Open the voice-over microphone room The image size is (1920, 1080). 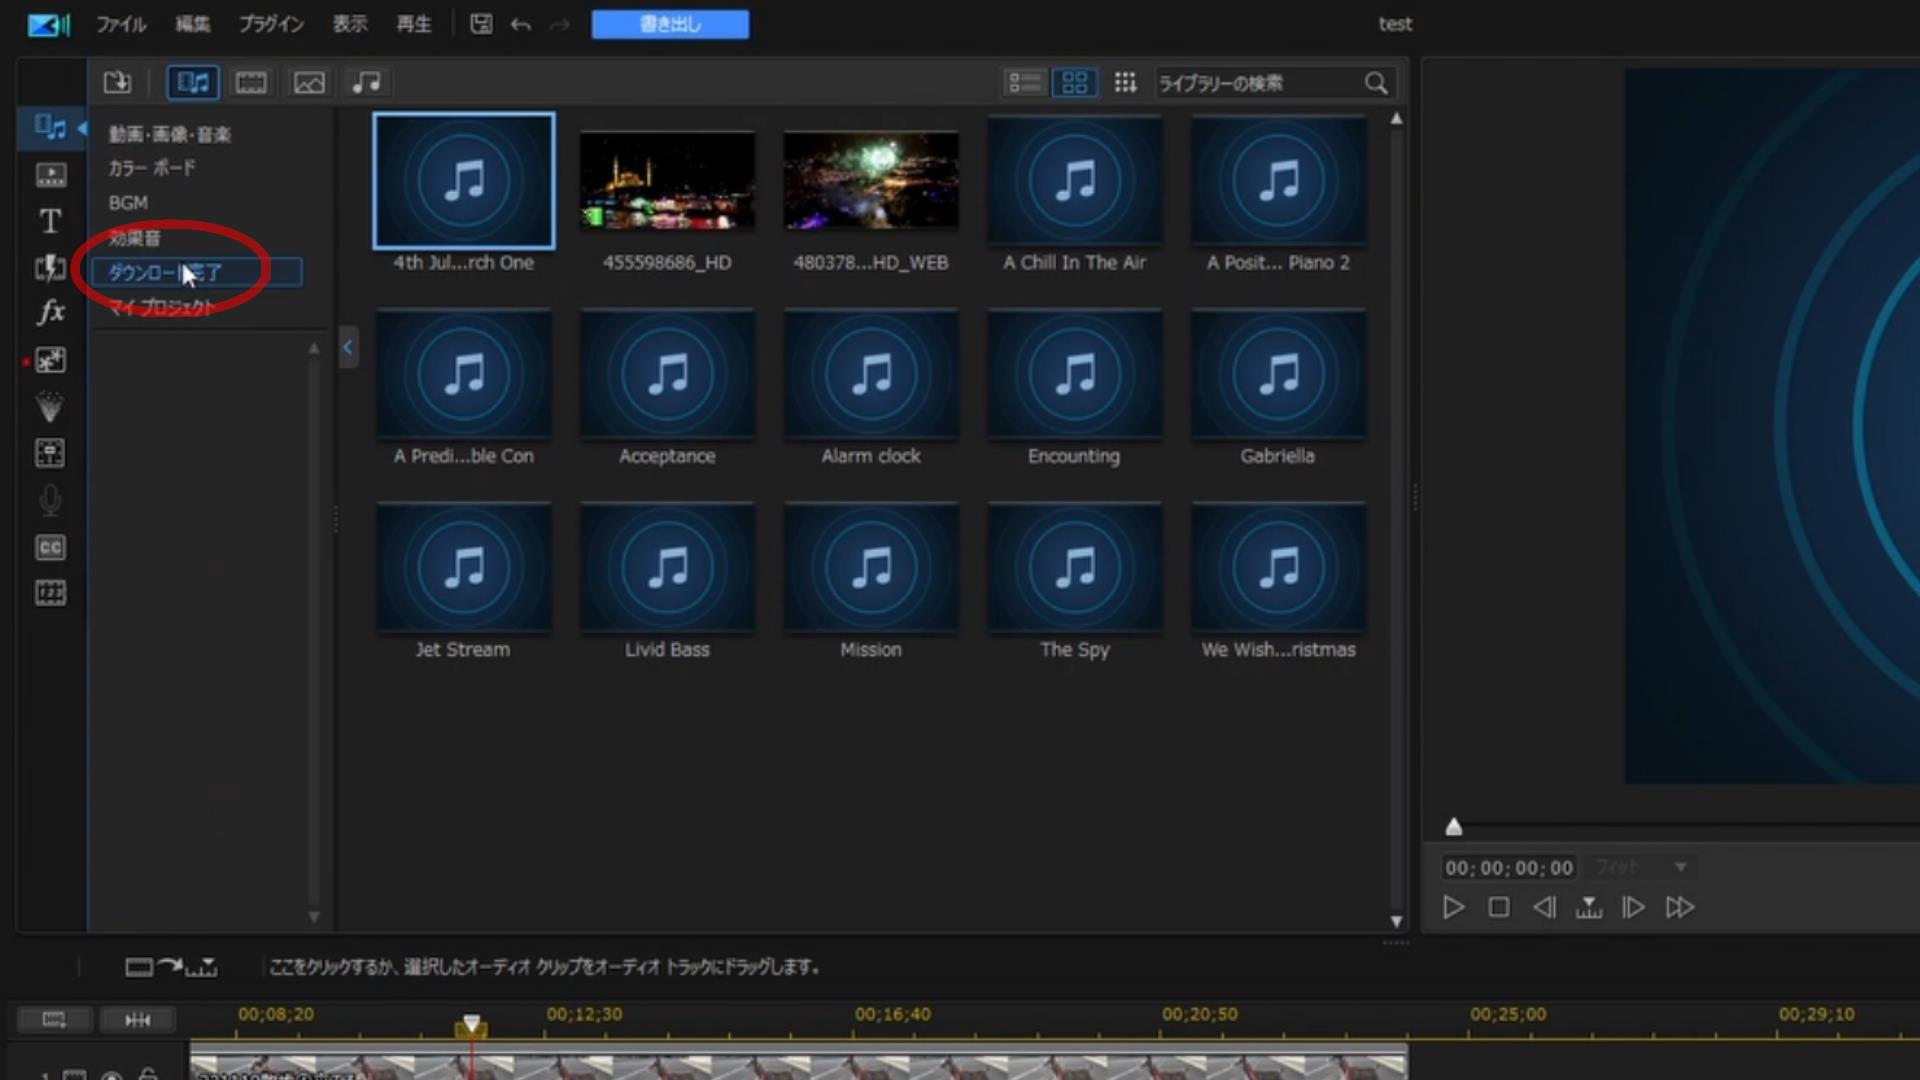50,500
